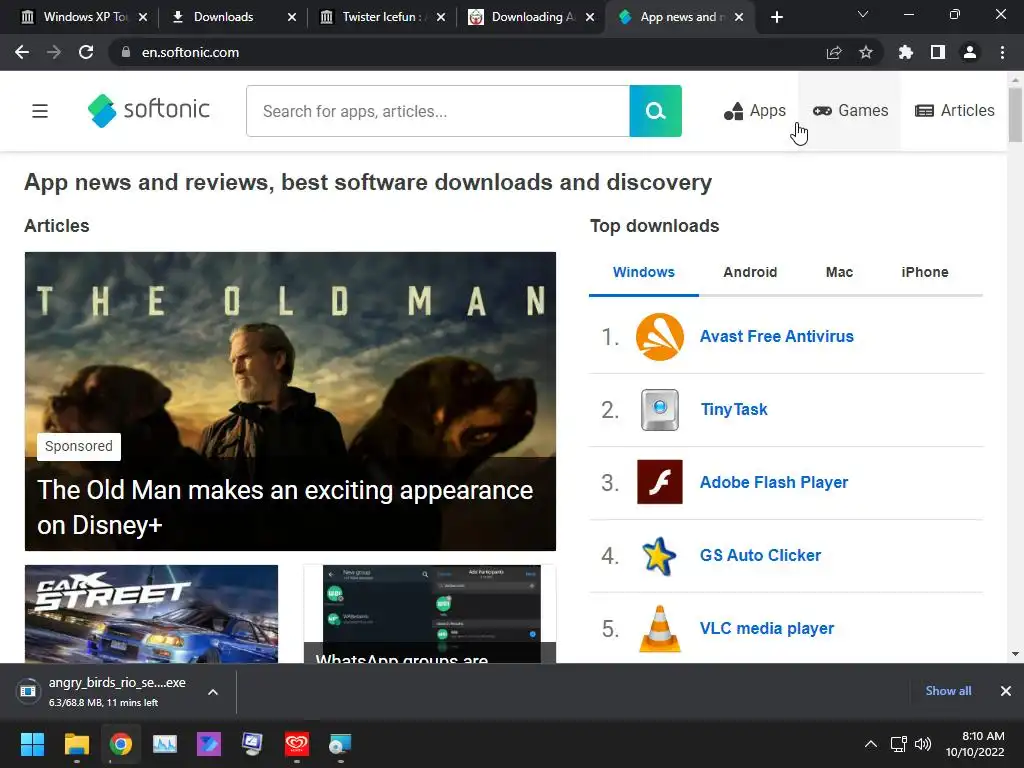Open the Avast Free Antivirus link

click(x=776, y=336)
